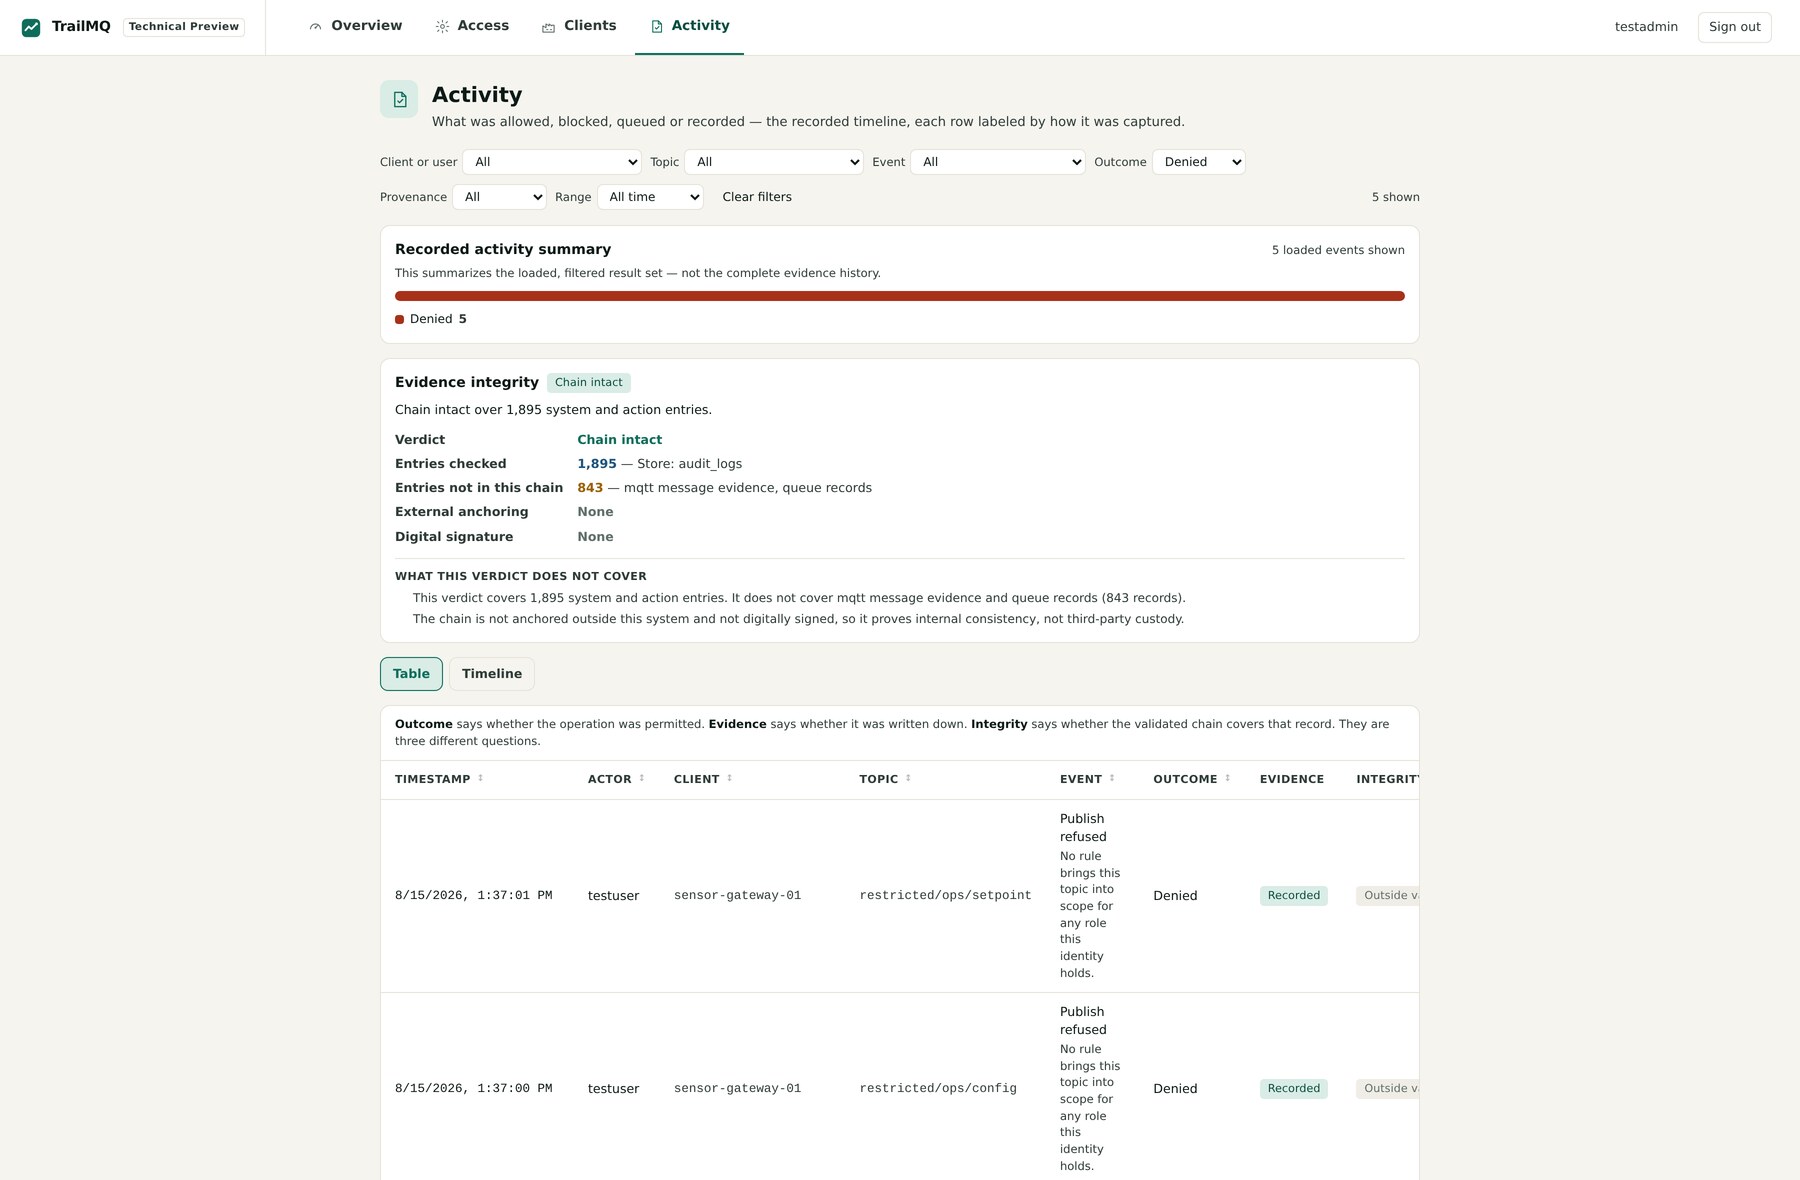Click the 8/15/2026, 1:37:01 PM timestamp
This screenshot has width=1800, height=1180.
click(x=473, y=896)
